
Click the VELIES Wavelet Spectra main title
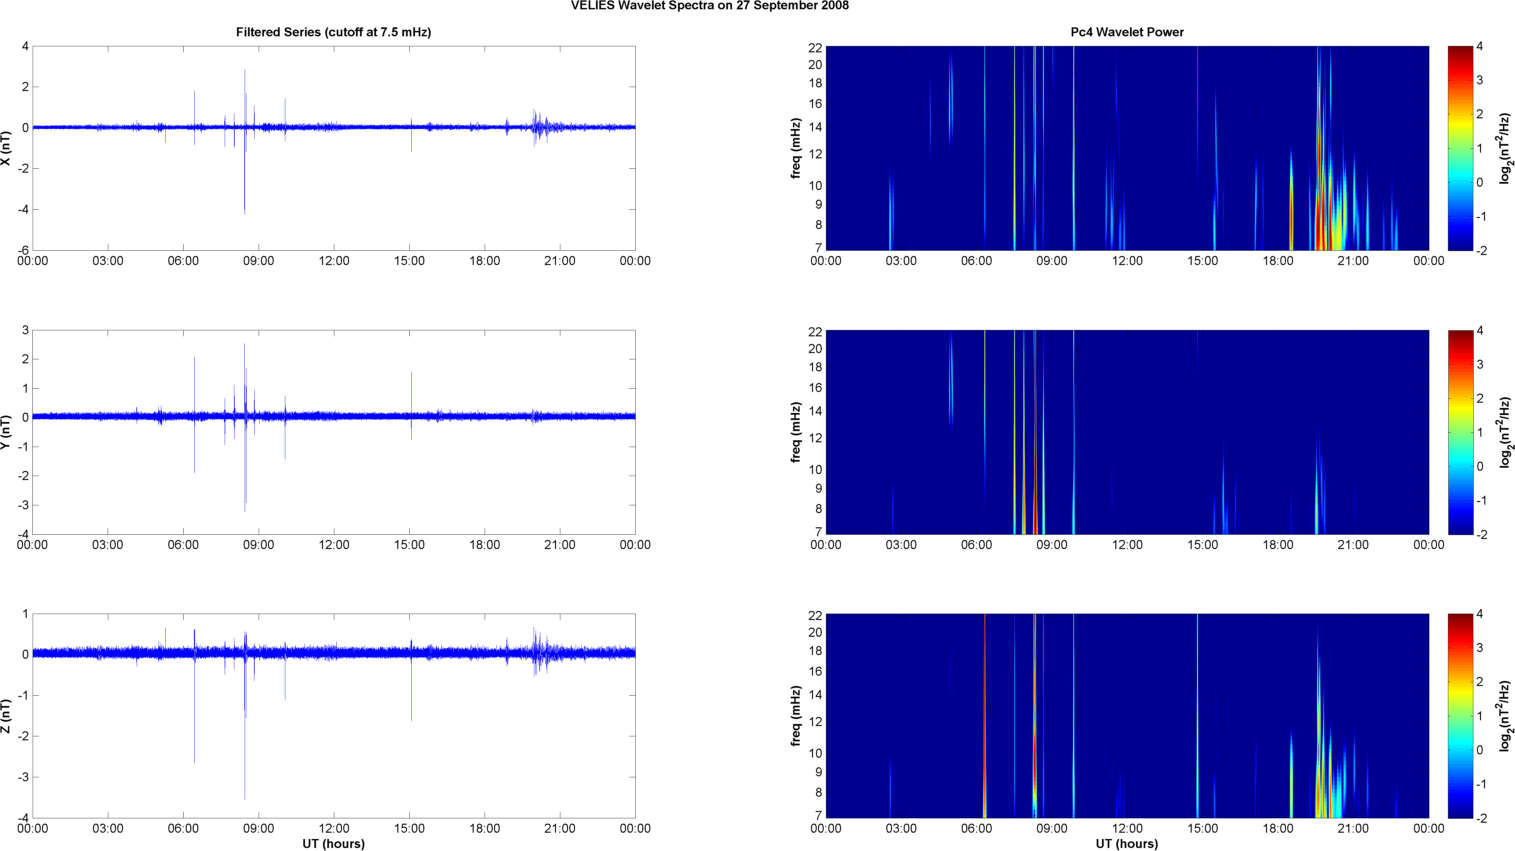(709, 6)
